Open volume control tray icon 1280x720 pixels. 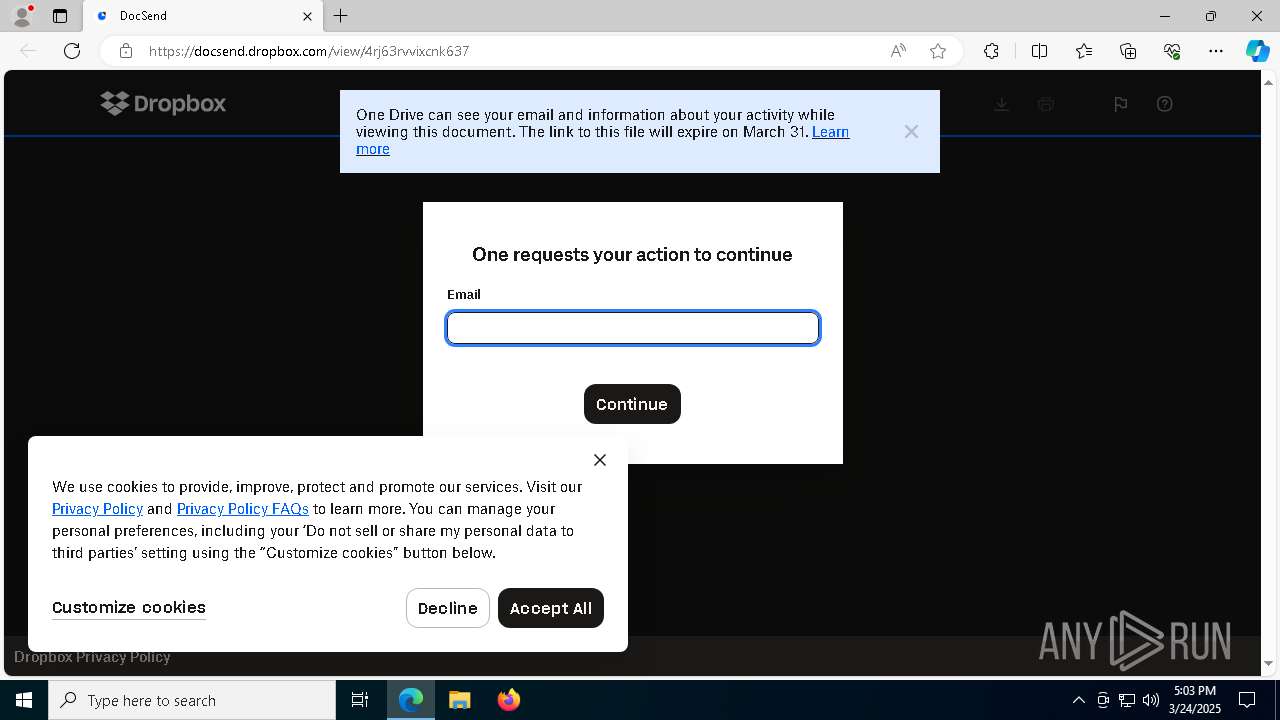click(x=1151, y=700)
